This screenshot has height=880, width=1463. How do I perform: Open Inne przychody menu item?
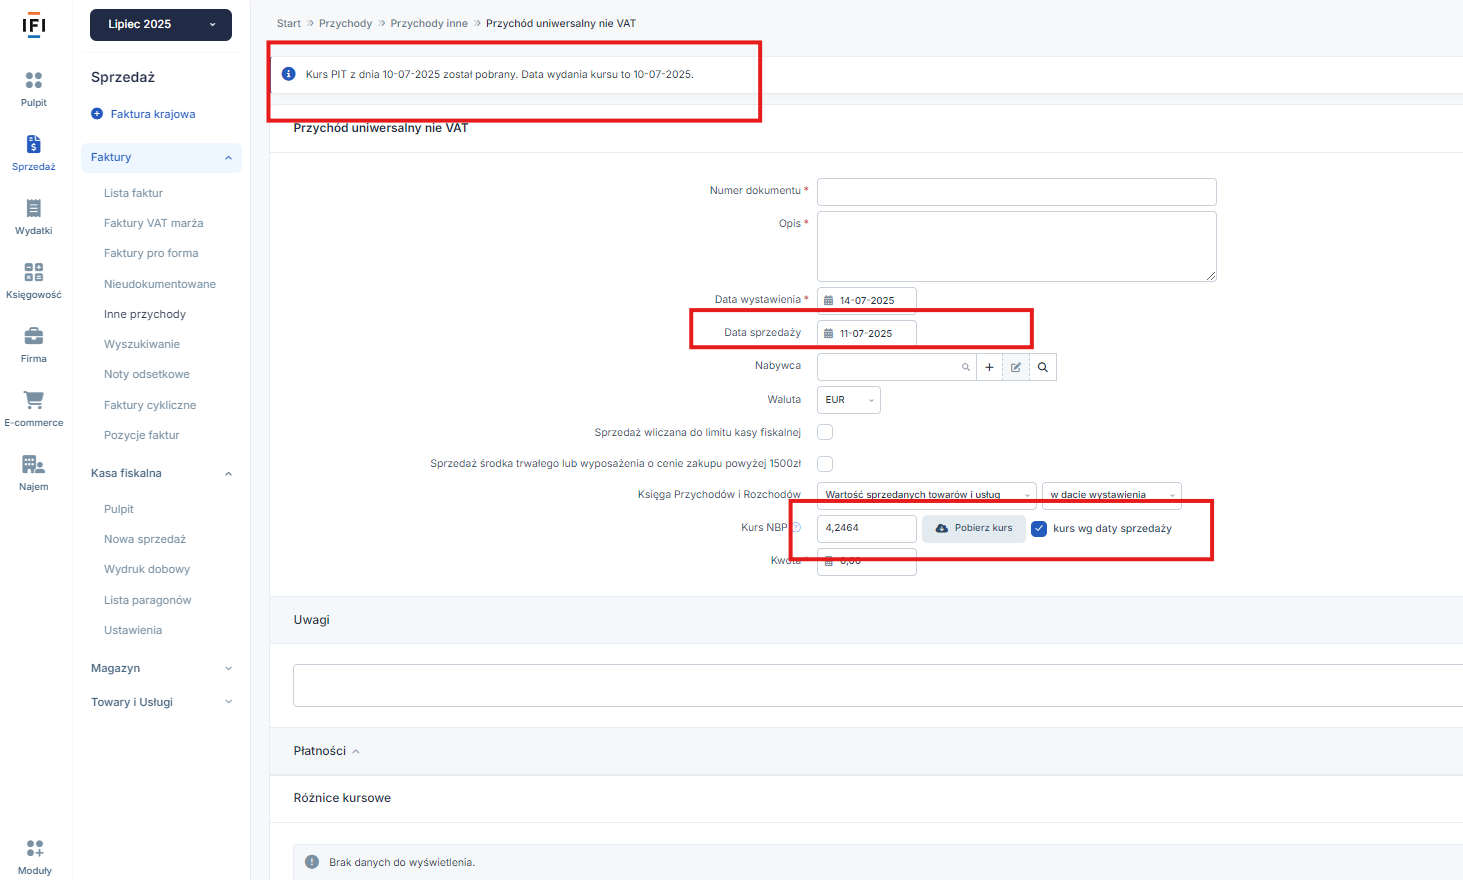[145, 314]
